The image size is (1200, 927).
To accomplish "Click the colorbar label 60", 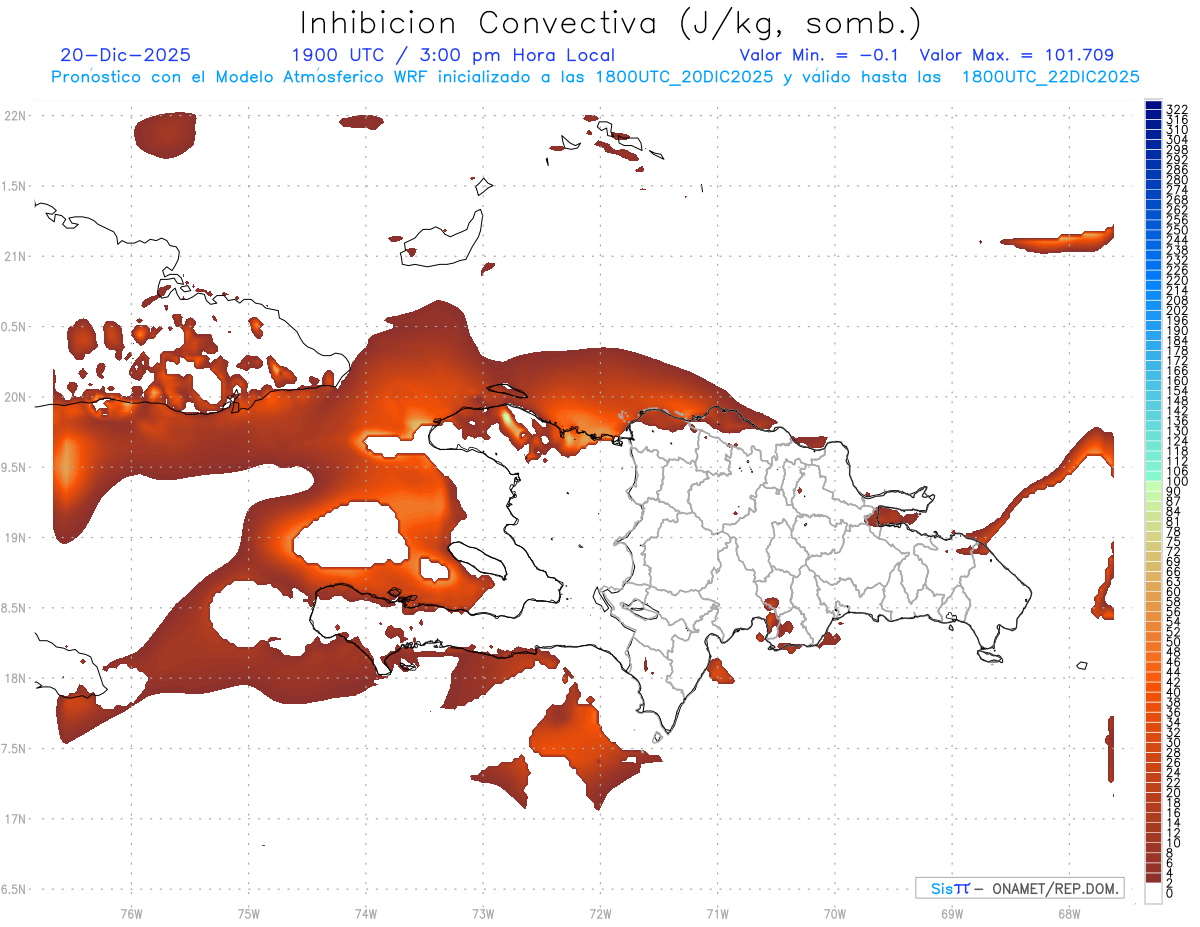I will point(1173,591).
